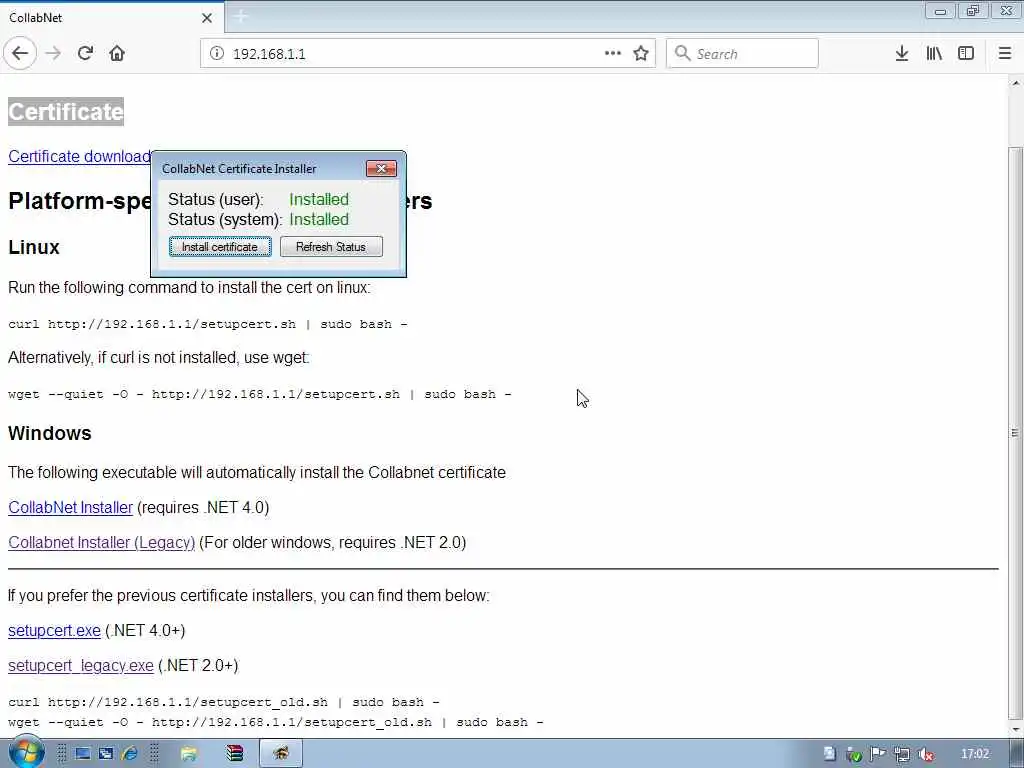Toggle the sidebar view
This screenshot has height=768, width=1024.
(966, 53)
